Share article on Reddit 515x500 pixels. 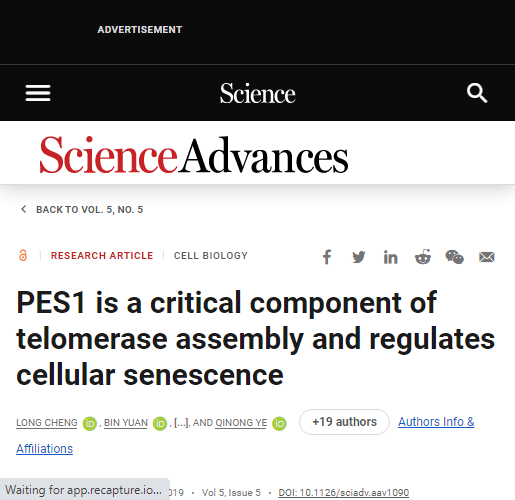(x=423, y=257)
